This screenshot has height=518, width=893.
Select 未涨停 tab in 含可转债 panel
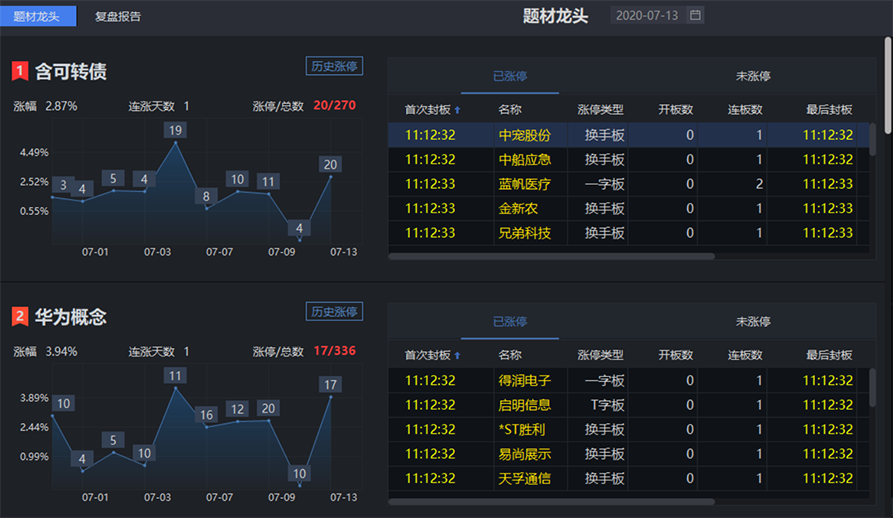tap(753, 76)
